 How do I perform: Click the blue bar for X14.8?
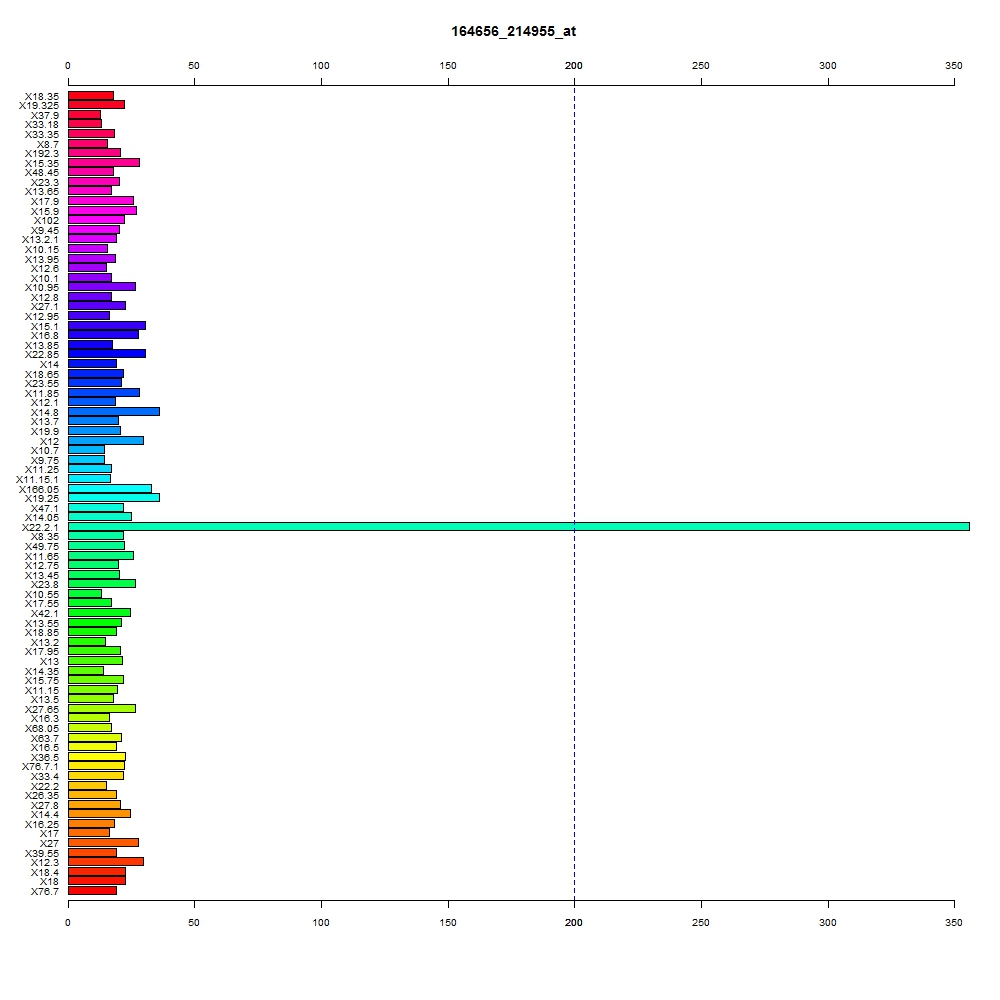pos(114,412)
